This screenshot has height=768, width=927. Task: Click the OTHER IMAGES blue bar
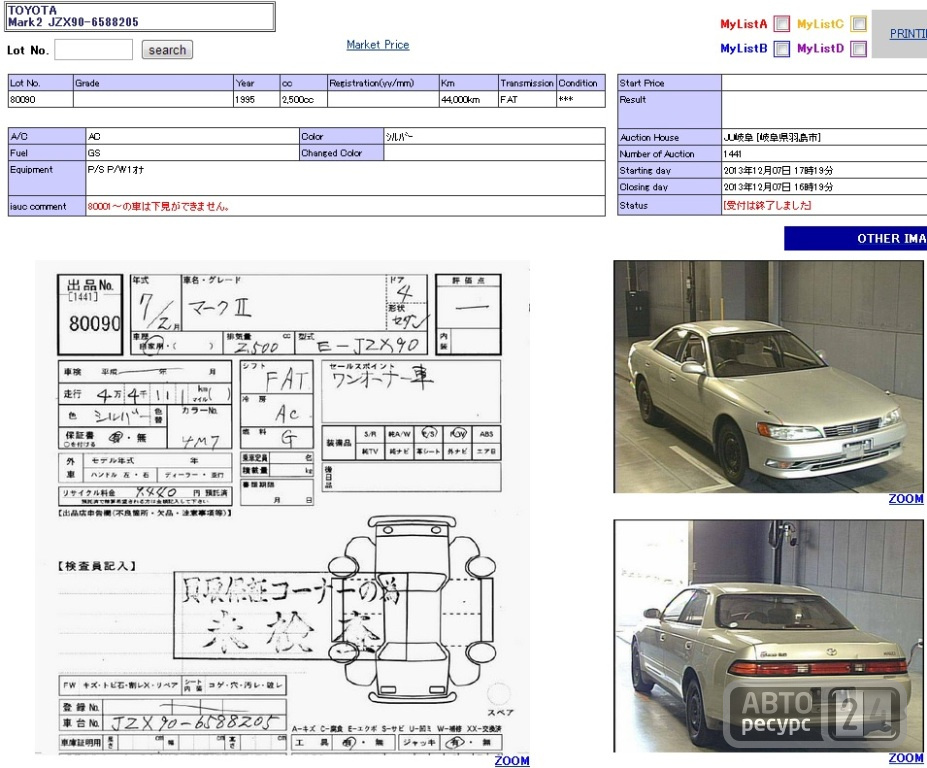tap(855, 238)
